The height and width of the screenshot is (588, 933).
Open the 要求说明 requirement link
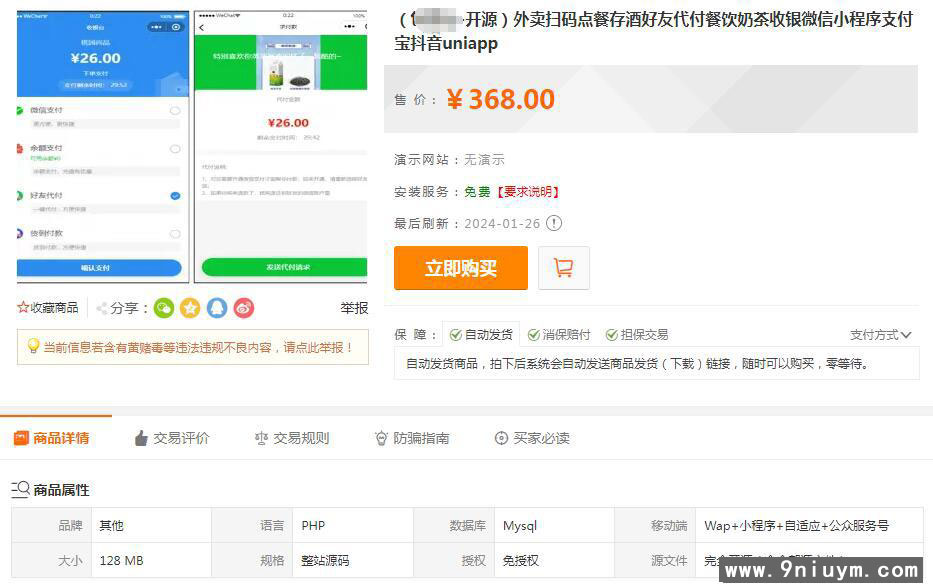pyautogui.click(x=528, y=192)
